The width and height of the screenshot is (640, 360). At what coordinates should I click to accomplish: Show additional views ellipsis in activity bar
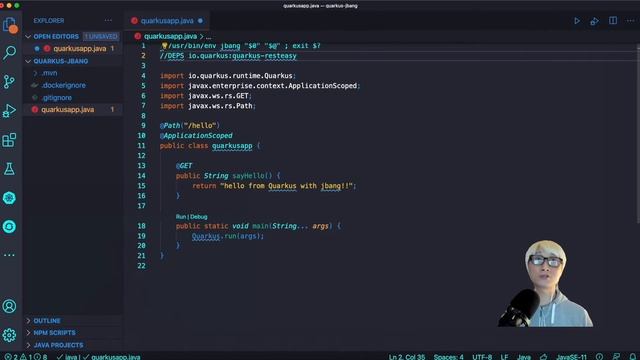tap(9, 255)
